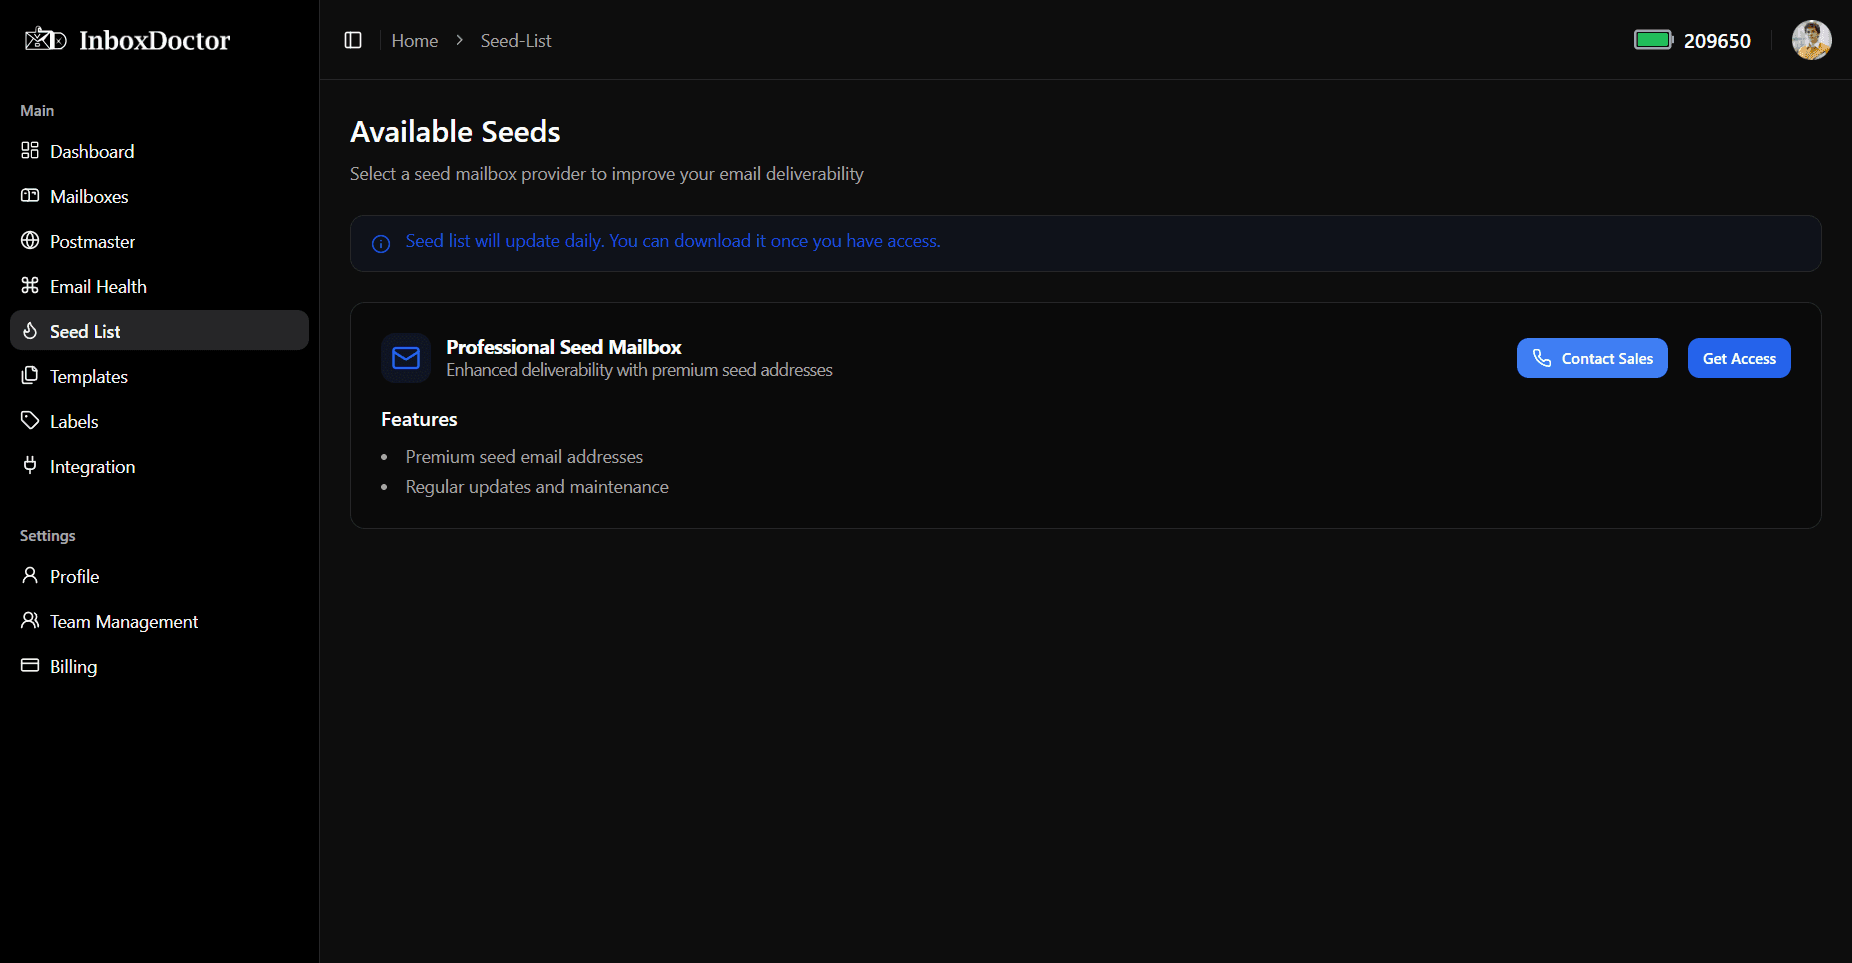
Task: Open Profile settings
Action: click(x=159, y=576)
